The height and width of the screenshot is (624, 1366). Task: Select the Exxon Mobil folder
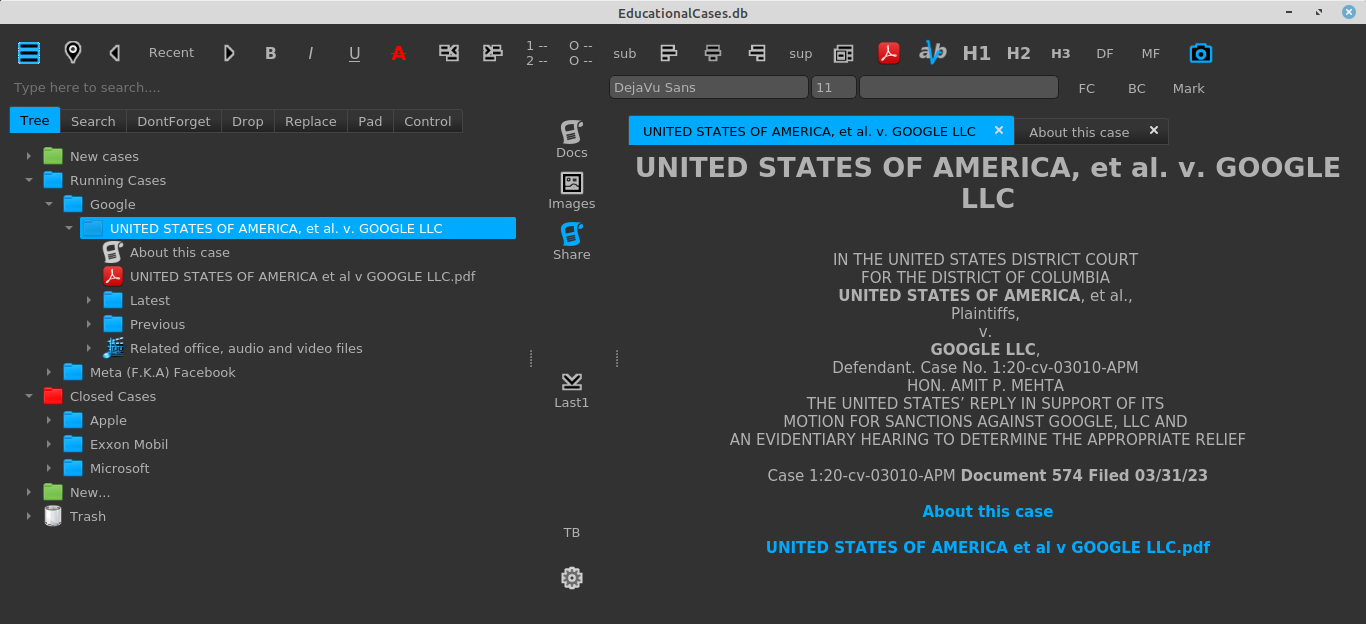click(x=129, y=444)
